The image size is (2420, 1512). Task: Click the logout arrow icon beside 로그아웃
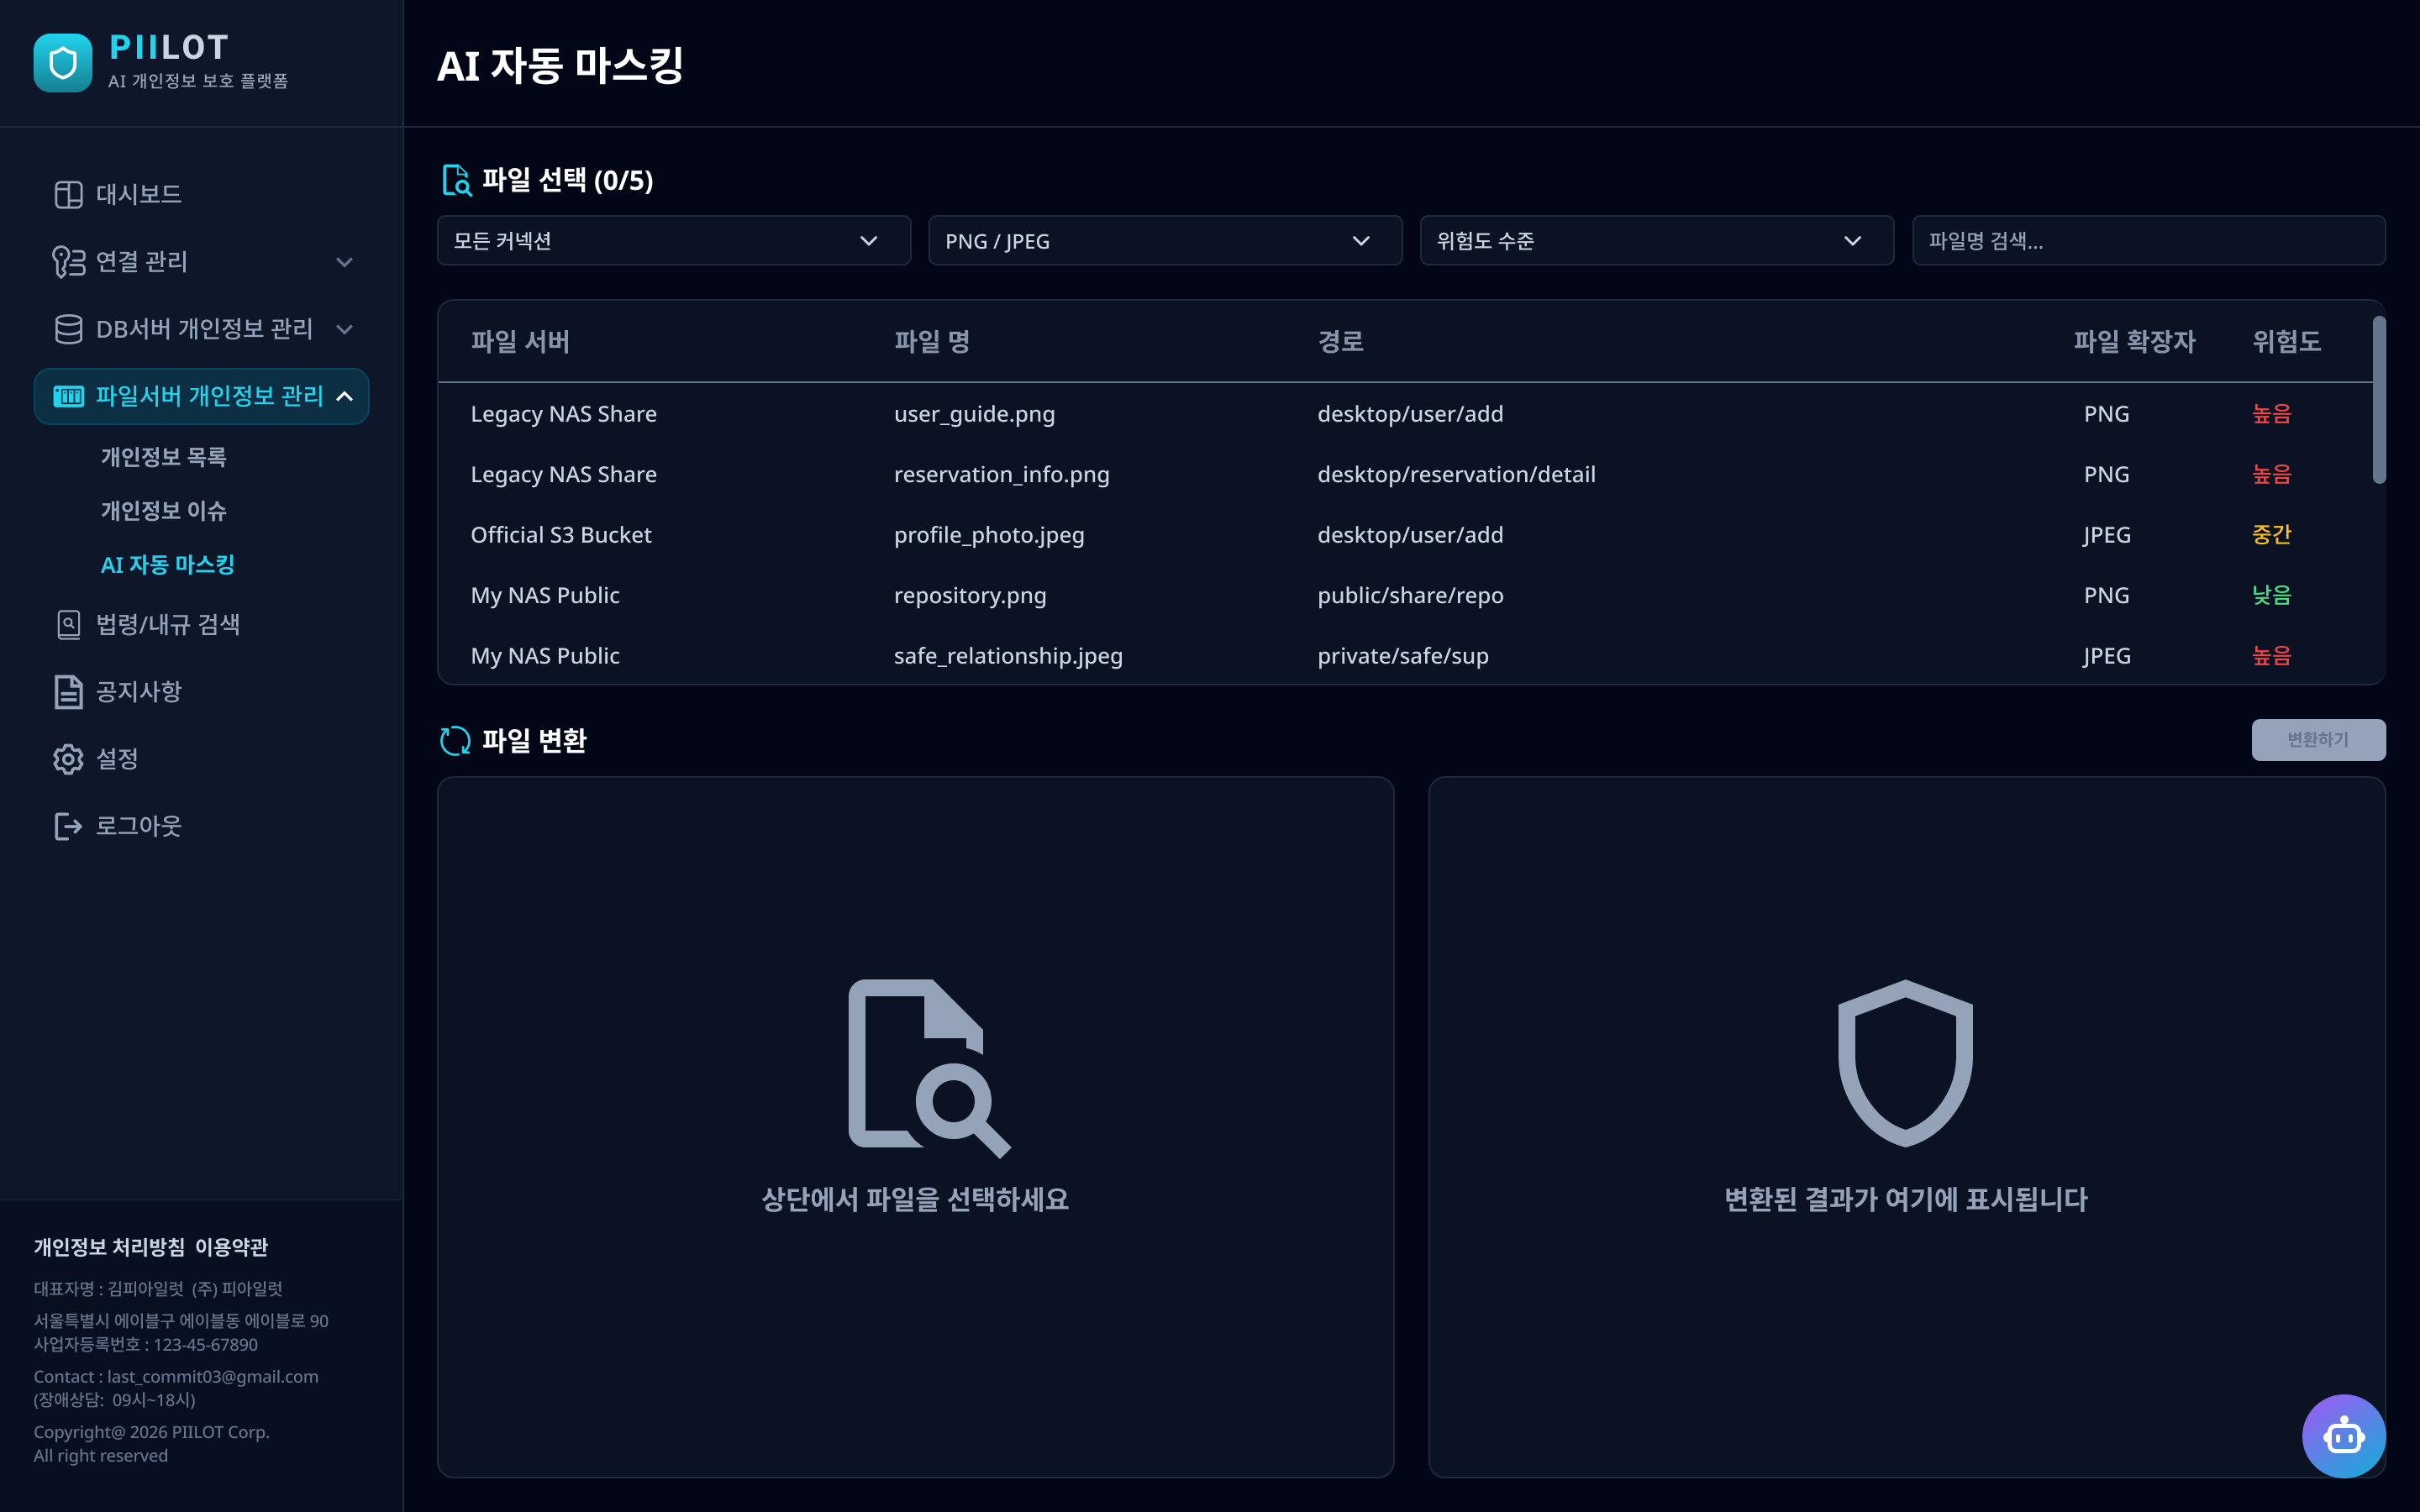[68, 826]
